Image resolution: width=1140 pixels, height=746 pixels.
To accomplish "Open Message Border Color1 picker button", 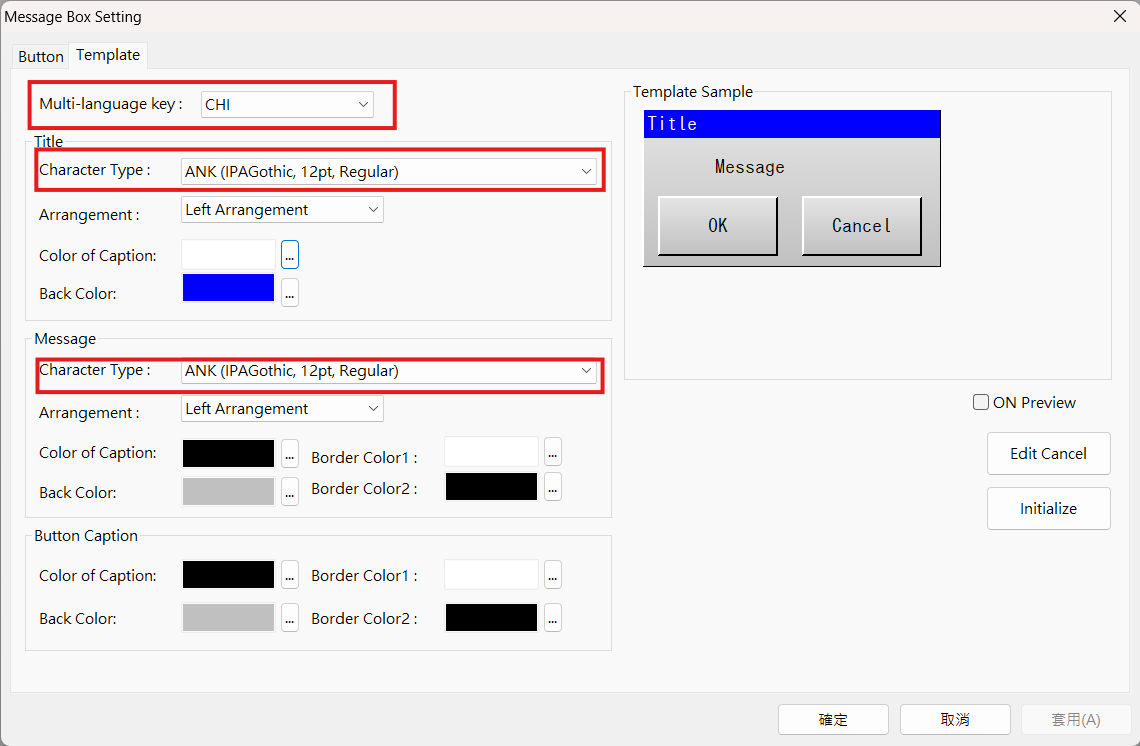I will pos(553,452).
